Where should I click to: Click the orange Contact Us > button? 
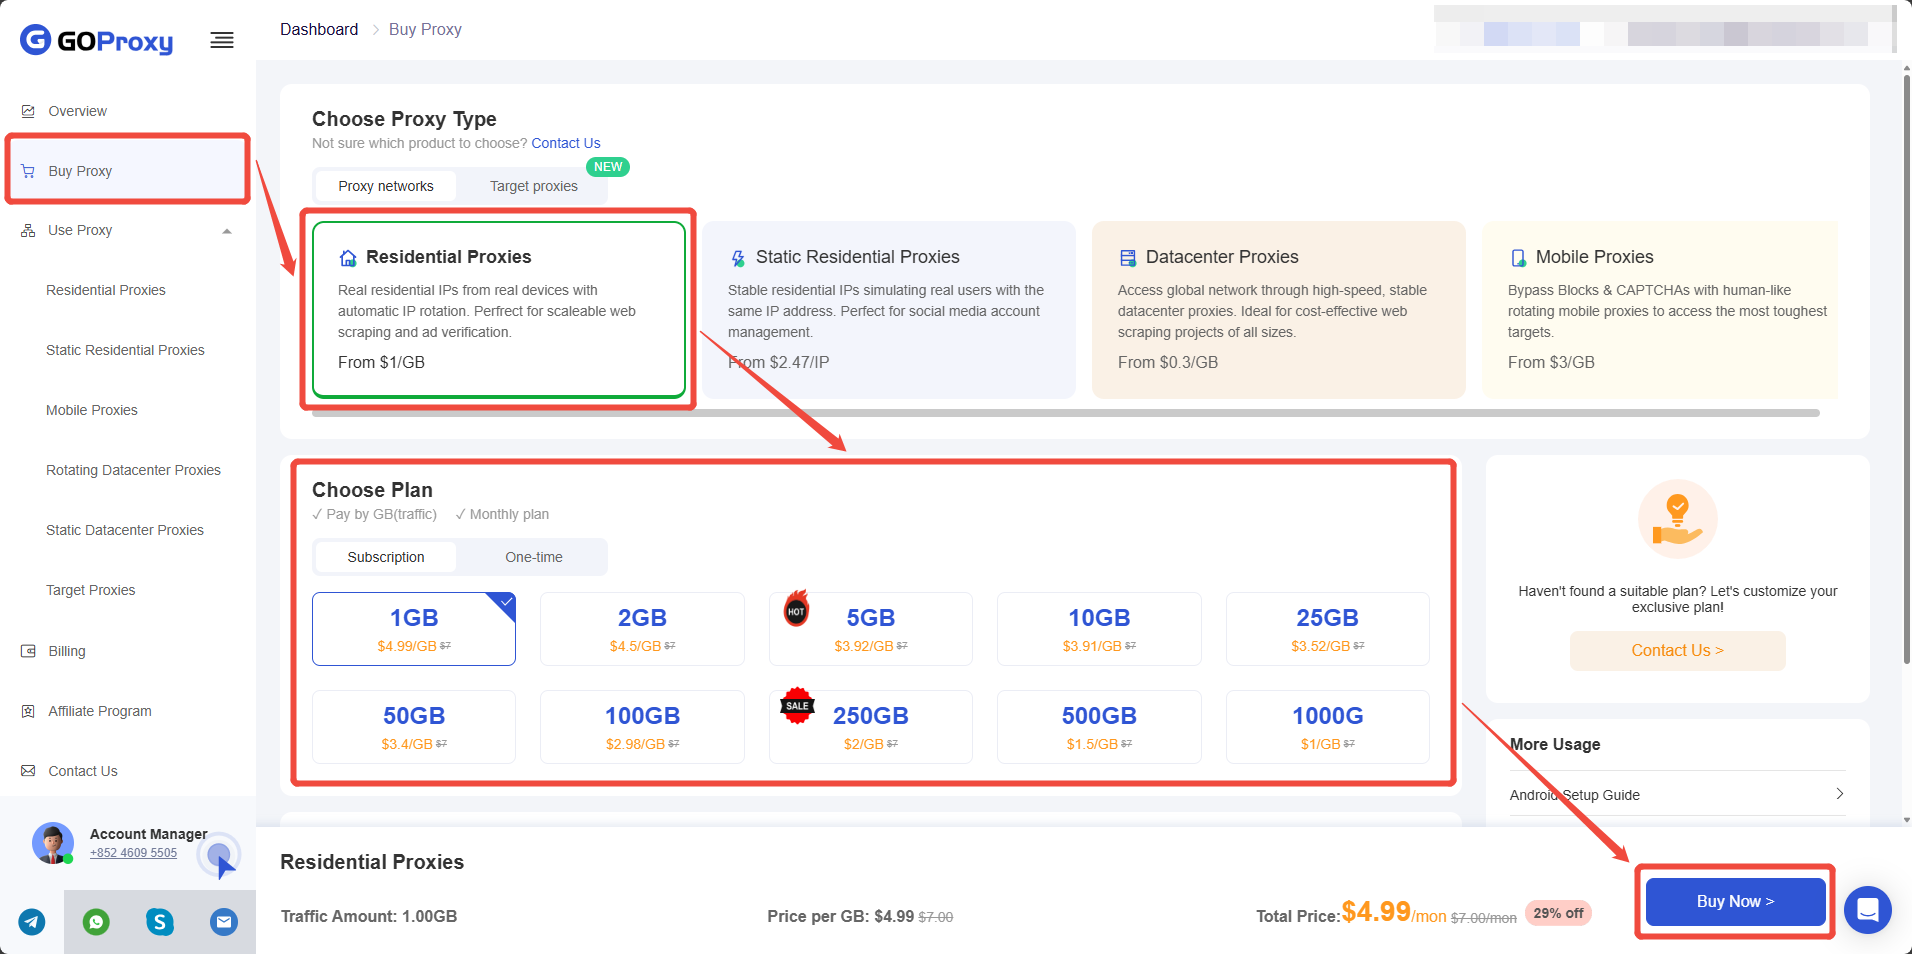tap(1677, 650)
